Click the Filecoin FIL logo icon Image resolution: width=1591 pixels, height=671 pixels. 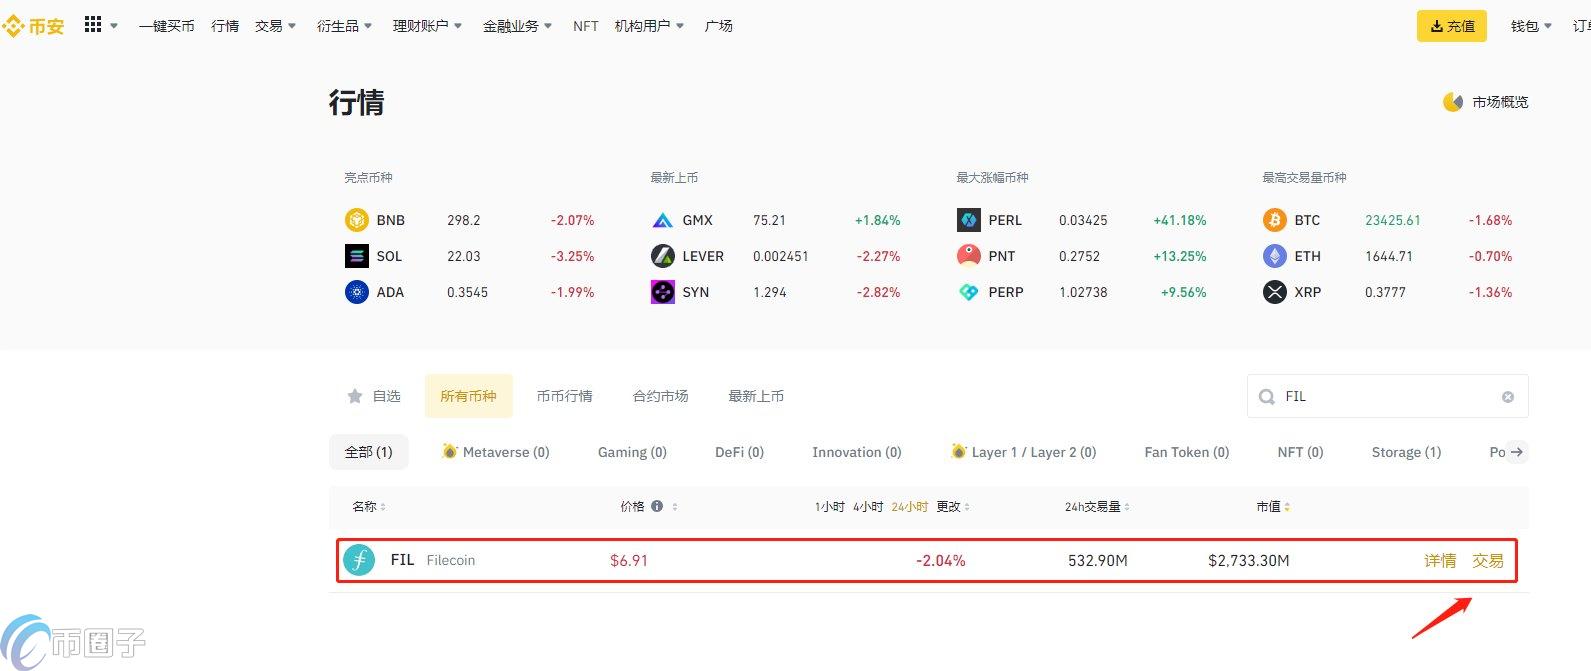pos(359,560)
